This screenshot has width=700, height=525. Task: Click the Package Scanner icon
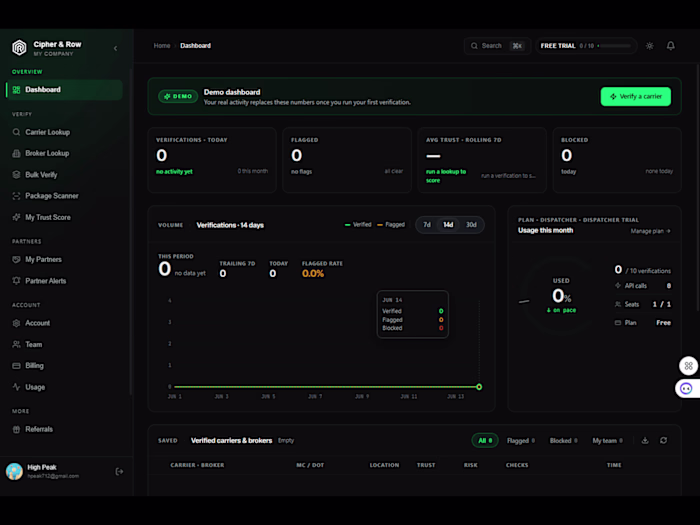coord(17,196)
